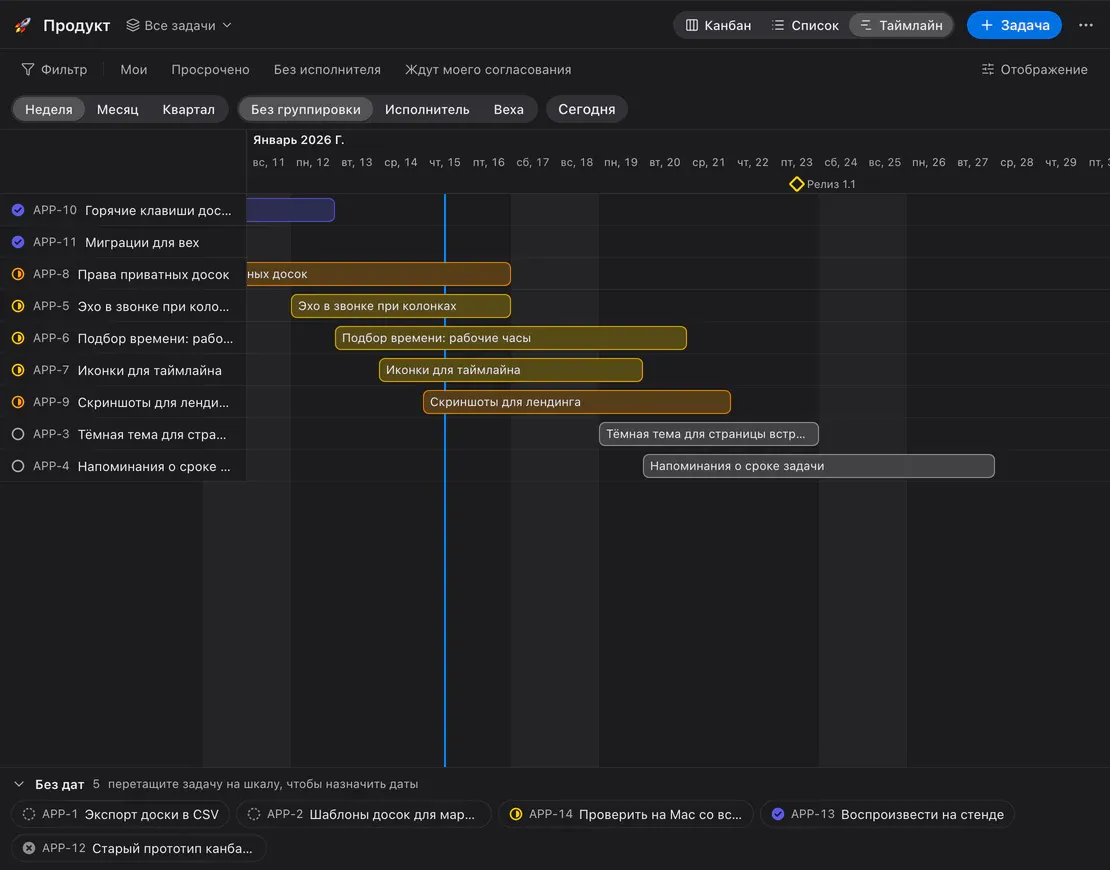Switch to the Список view
1110x870 pixels.
[805, 25]
